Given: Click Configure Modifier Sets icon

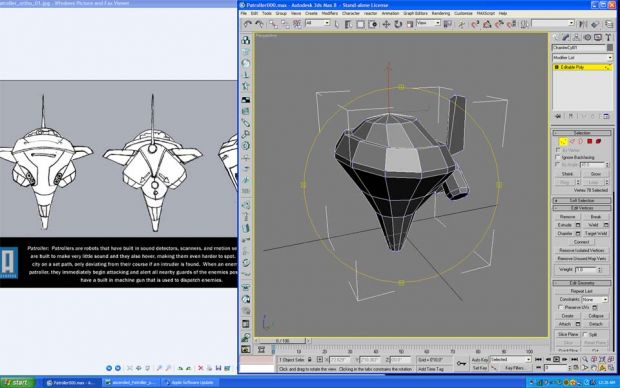Looking at the screenshot, I should pos(606,116).
